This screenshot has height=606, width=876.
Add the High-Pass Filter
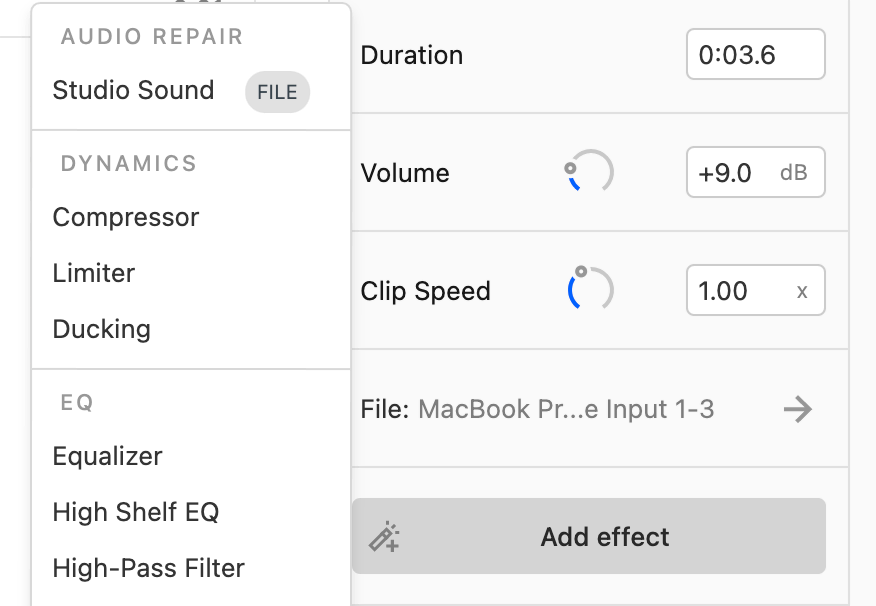coord(148,568)
